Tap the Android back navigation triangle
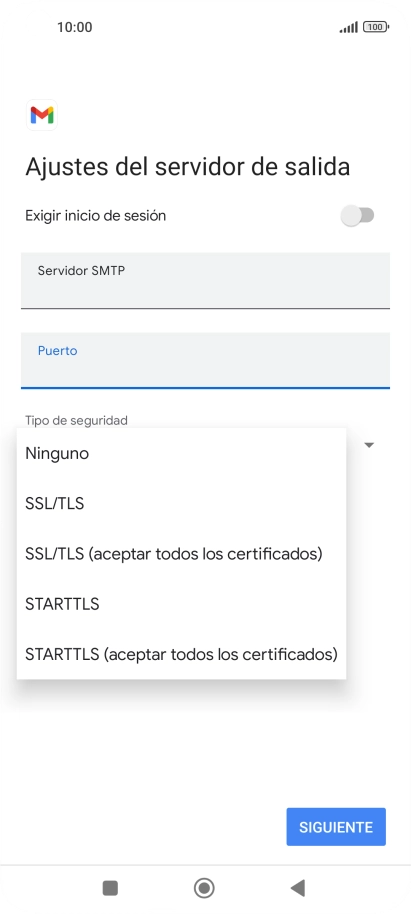The image size is (411, 914). tap(298, 888)
